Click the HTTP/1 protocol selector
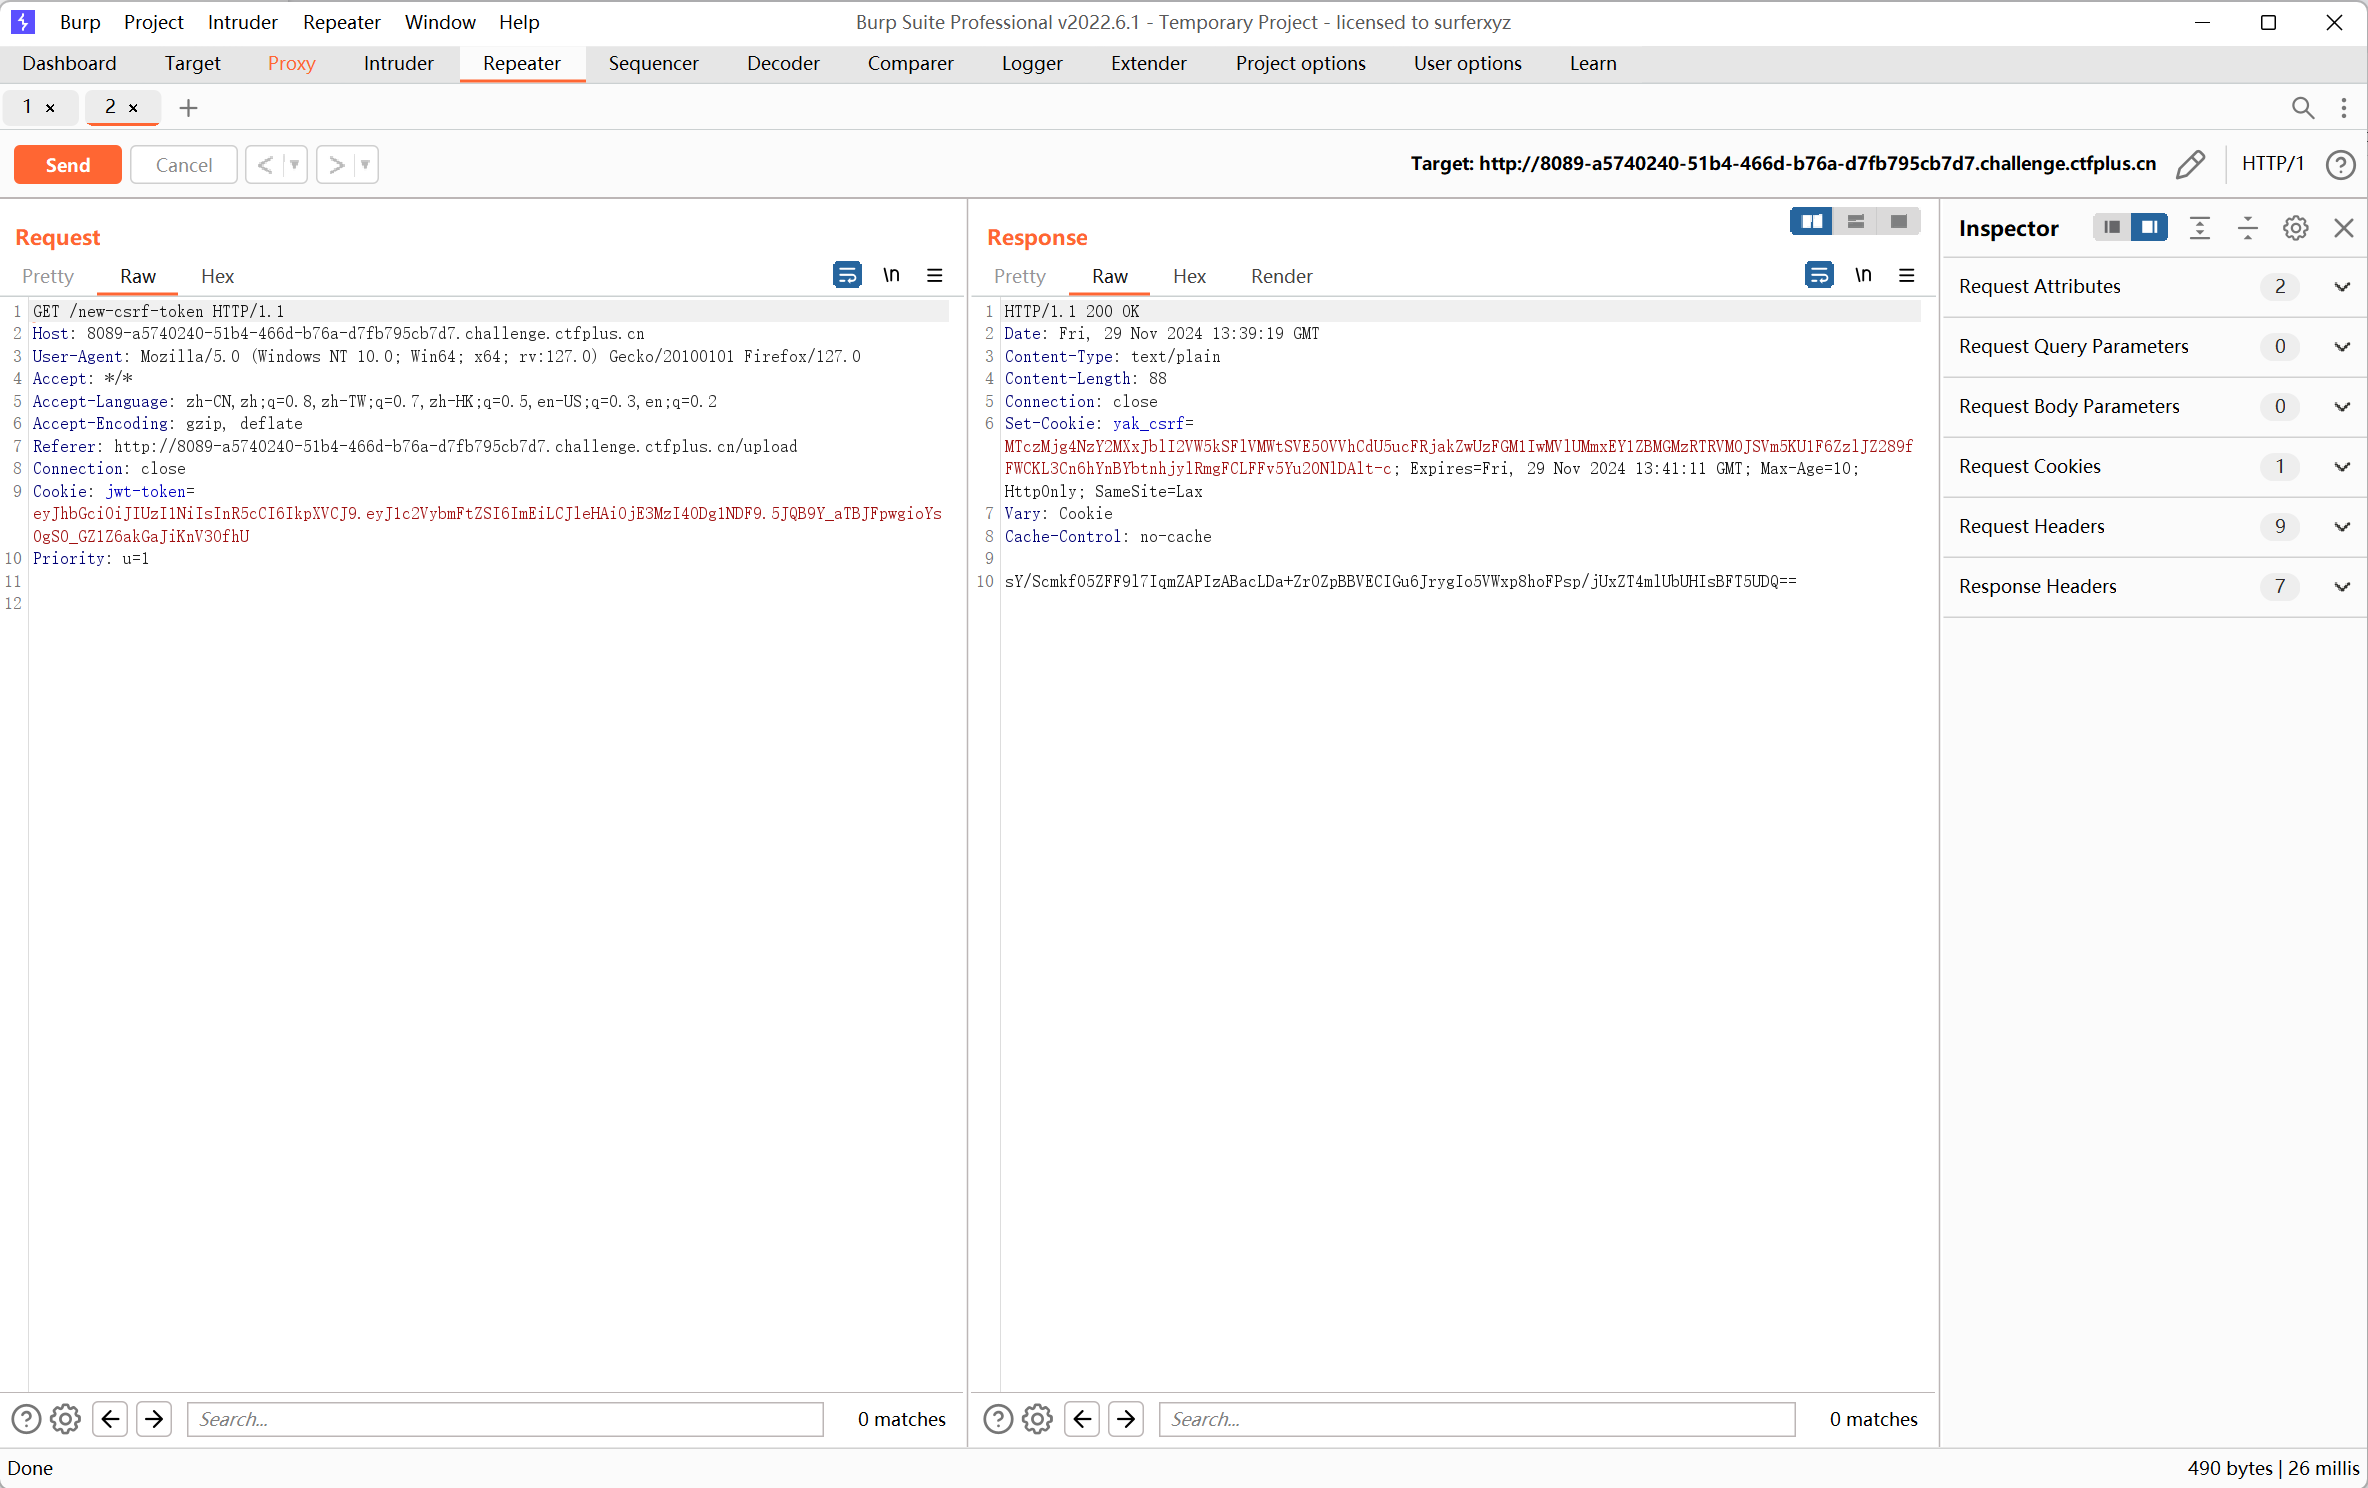This screenshot has width=2368, height=1488. point(2272,164)
